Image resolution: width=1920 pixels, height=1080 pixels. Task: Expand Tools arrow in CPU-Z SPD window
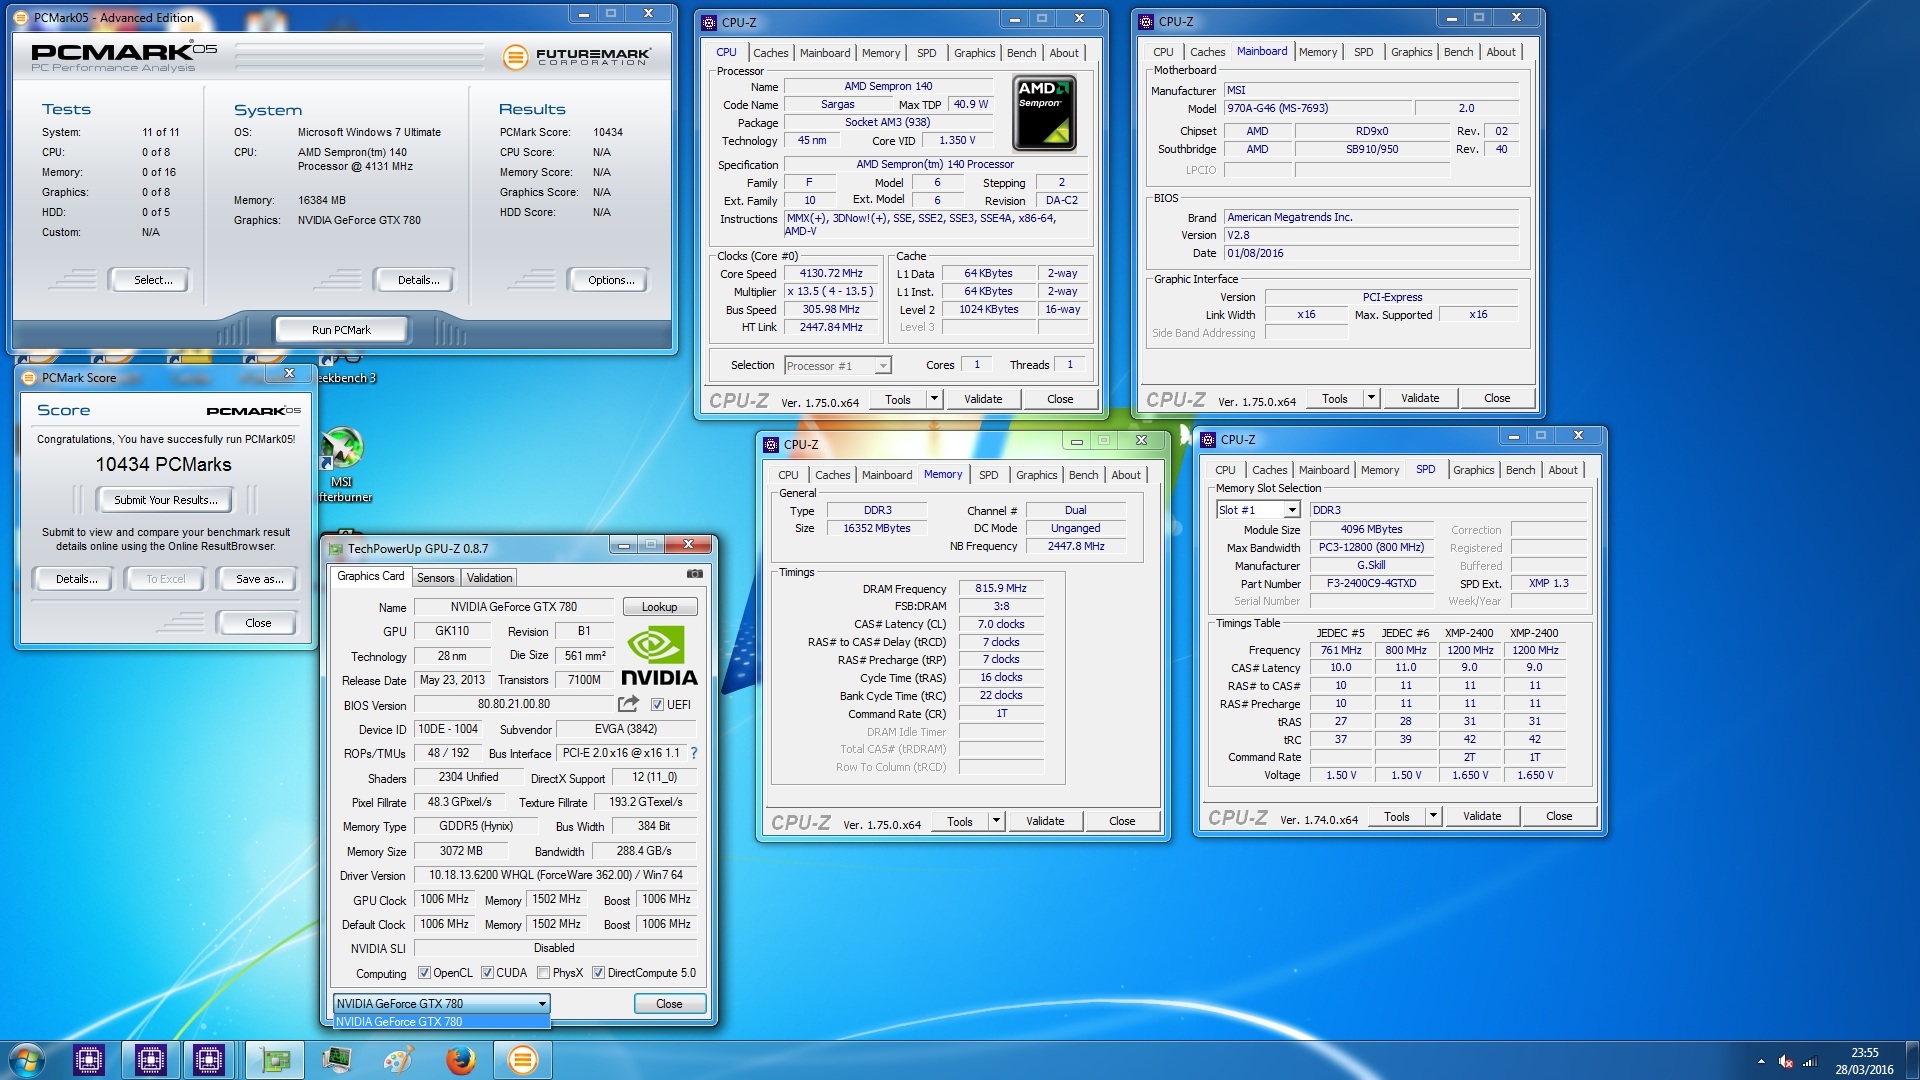click(1433, 816)
